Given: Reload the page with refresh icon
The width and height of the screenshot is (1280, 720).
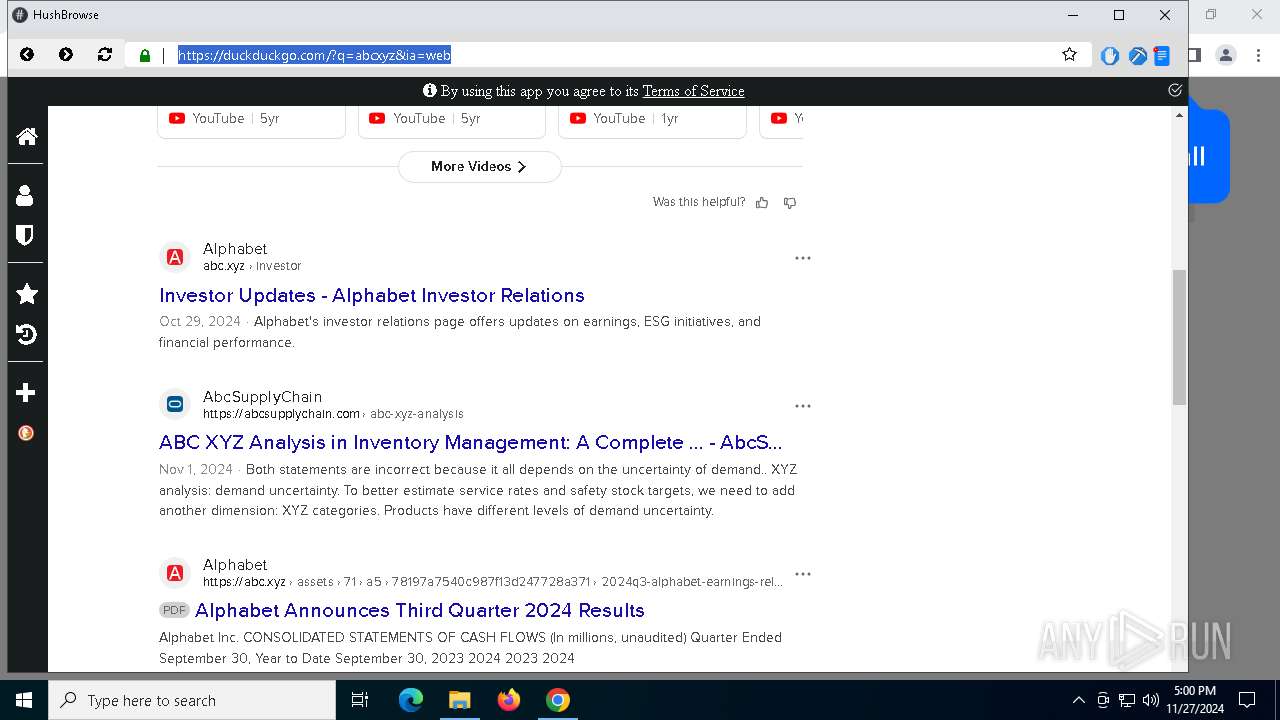Looking at the screenshot, I should pos(105,55).
